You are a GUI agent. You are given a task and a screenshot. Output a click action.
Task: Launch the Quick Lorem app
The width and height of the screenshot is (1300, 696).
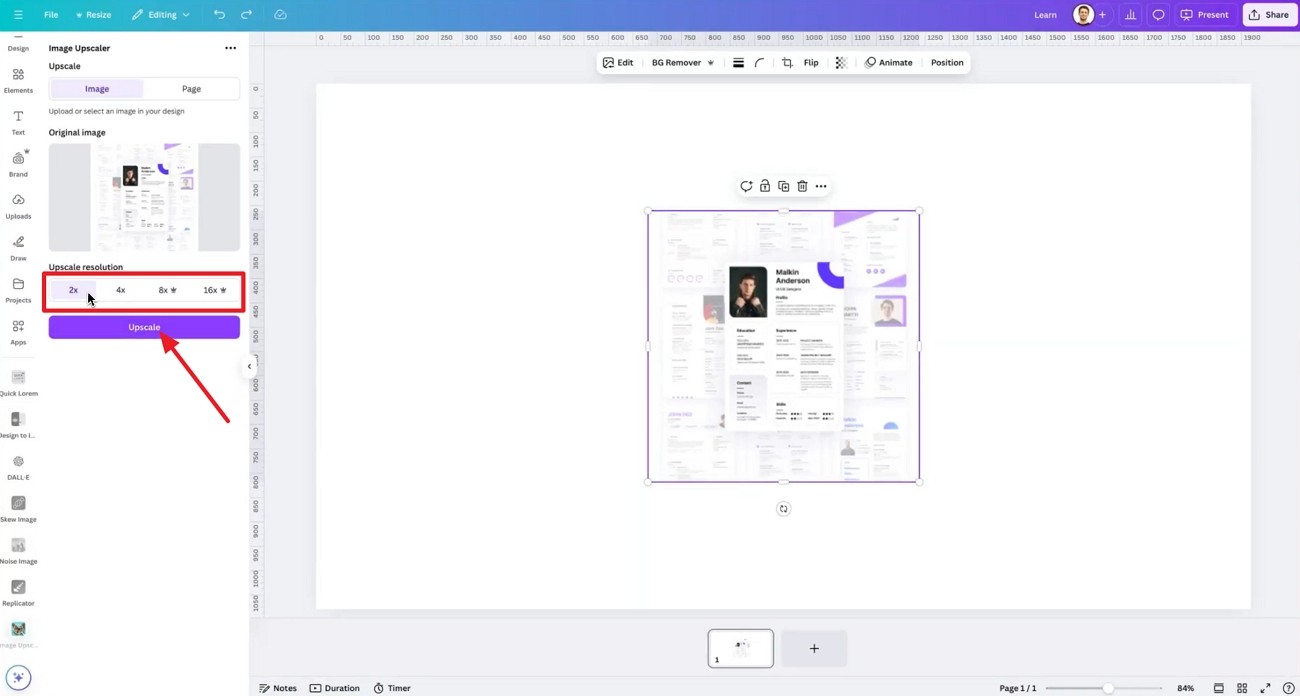18,383
